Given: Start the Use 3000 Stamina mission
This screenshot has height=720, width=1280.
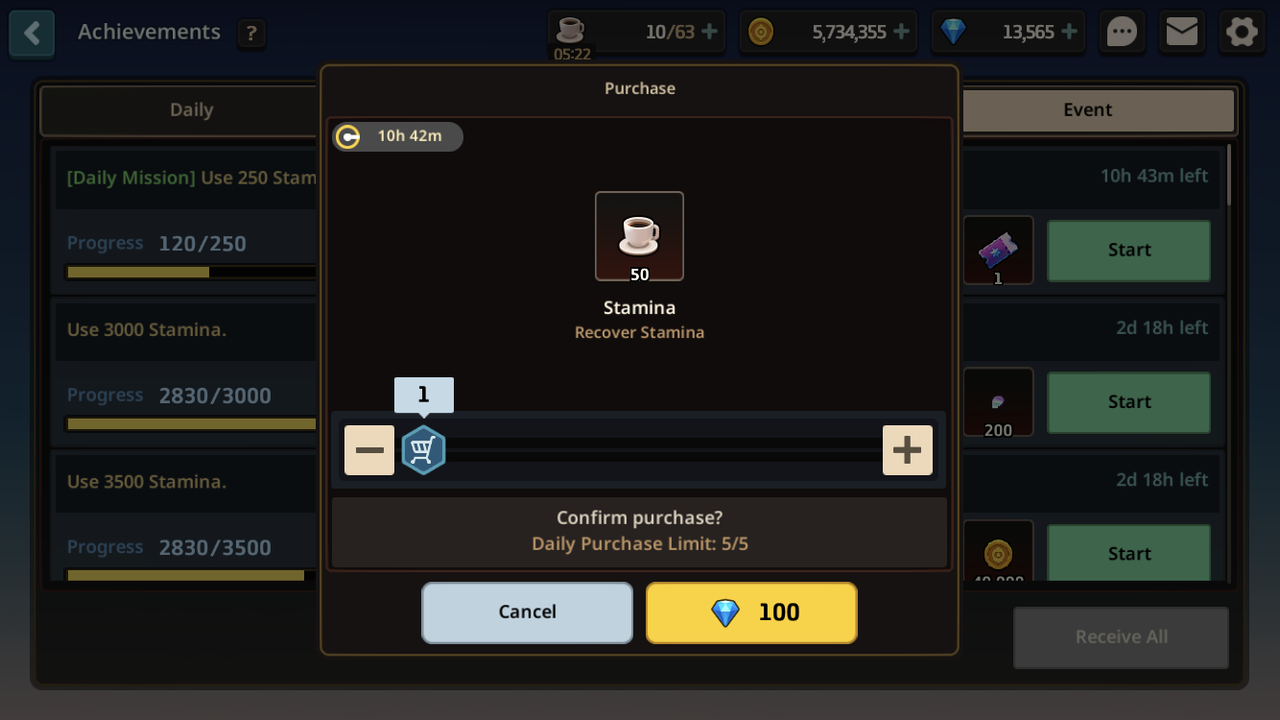Looking at the screenshot, I should pyautogui.click(x=1129, y=402).
